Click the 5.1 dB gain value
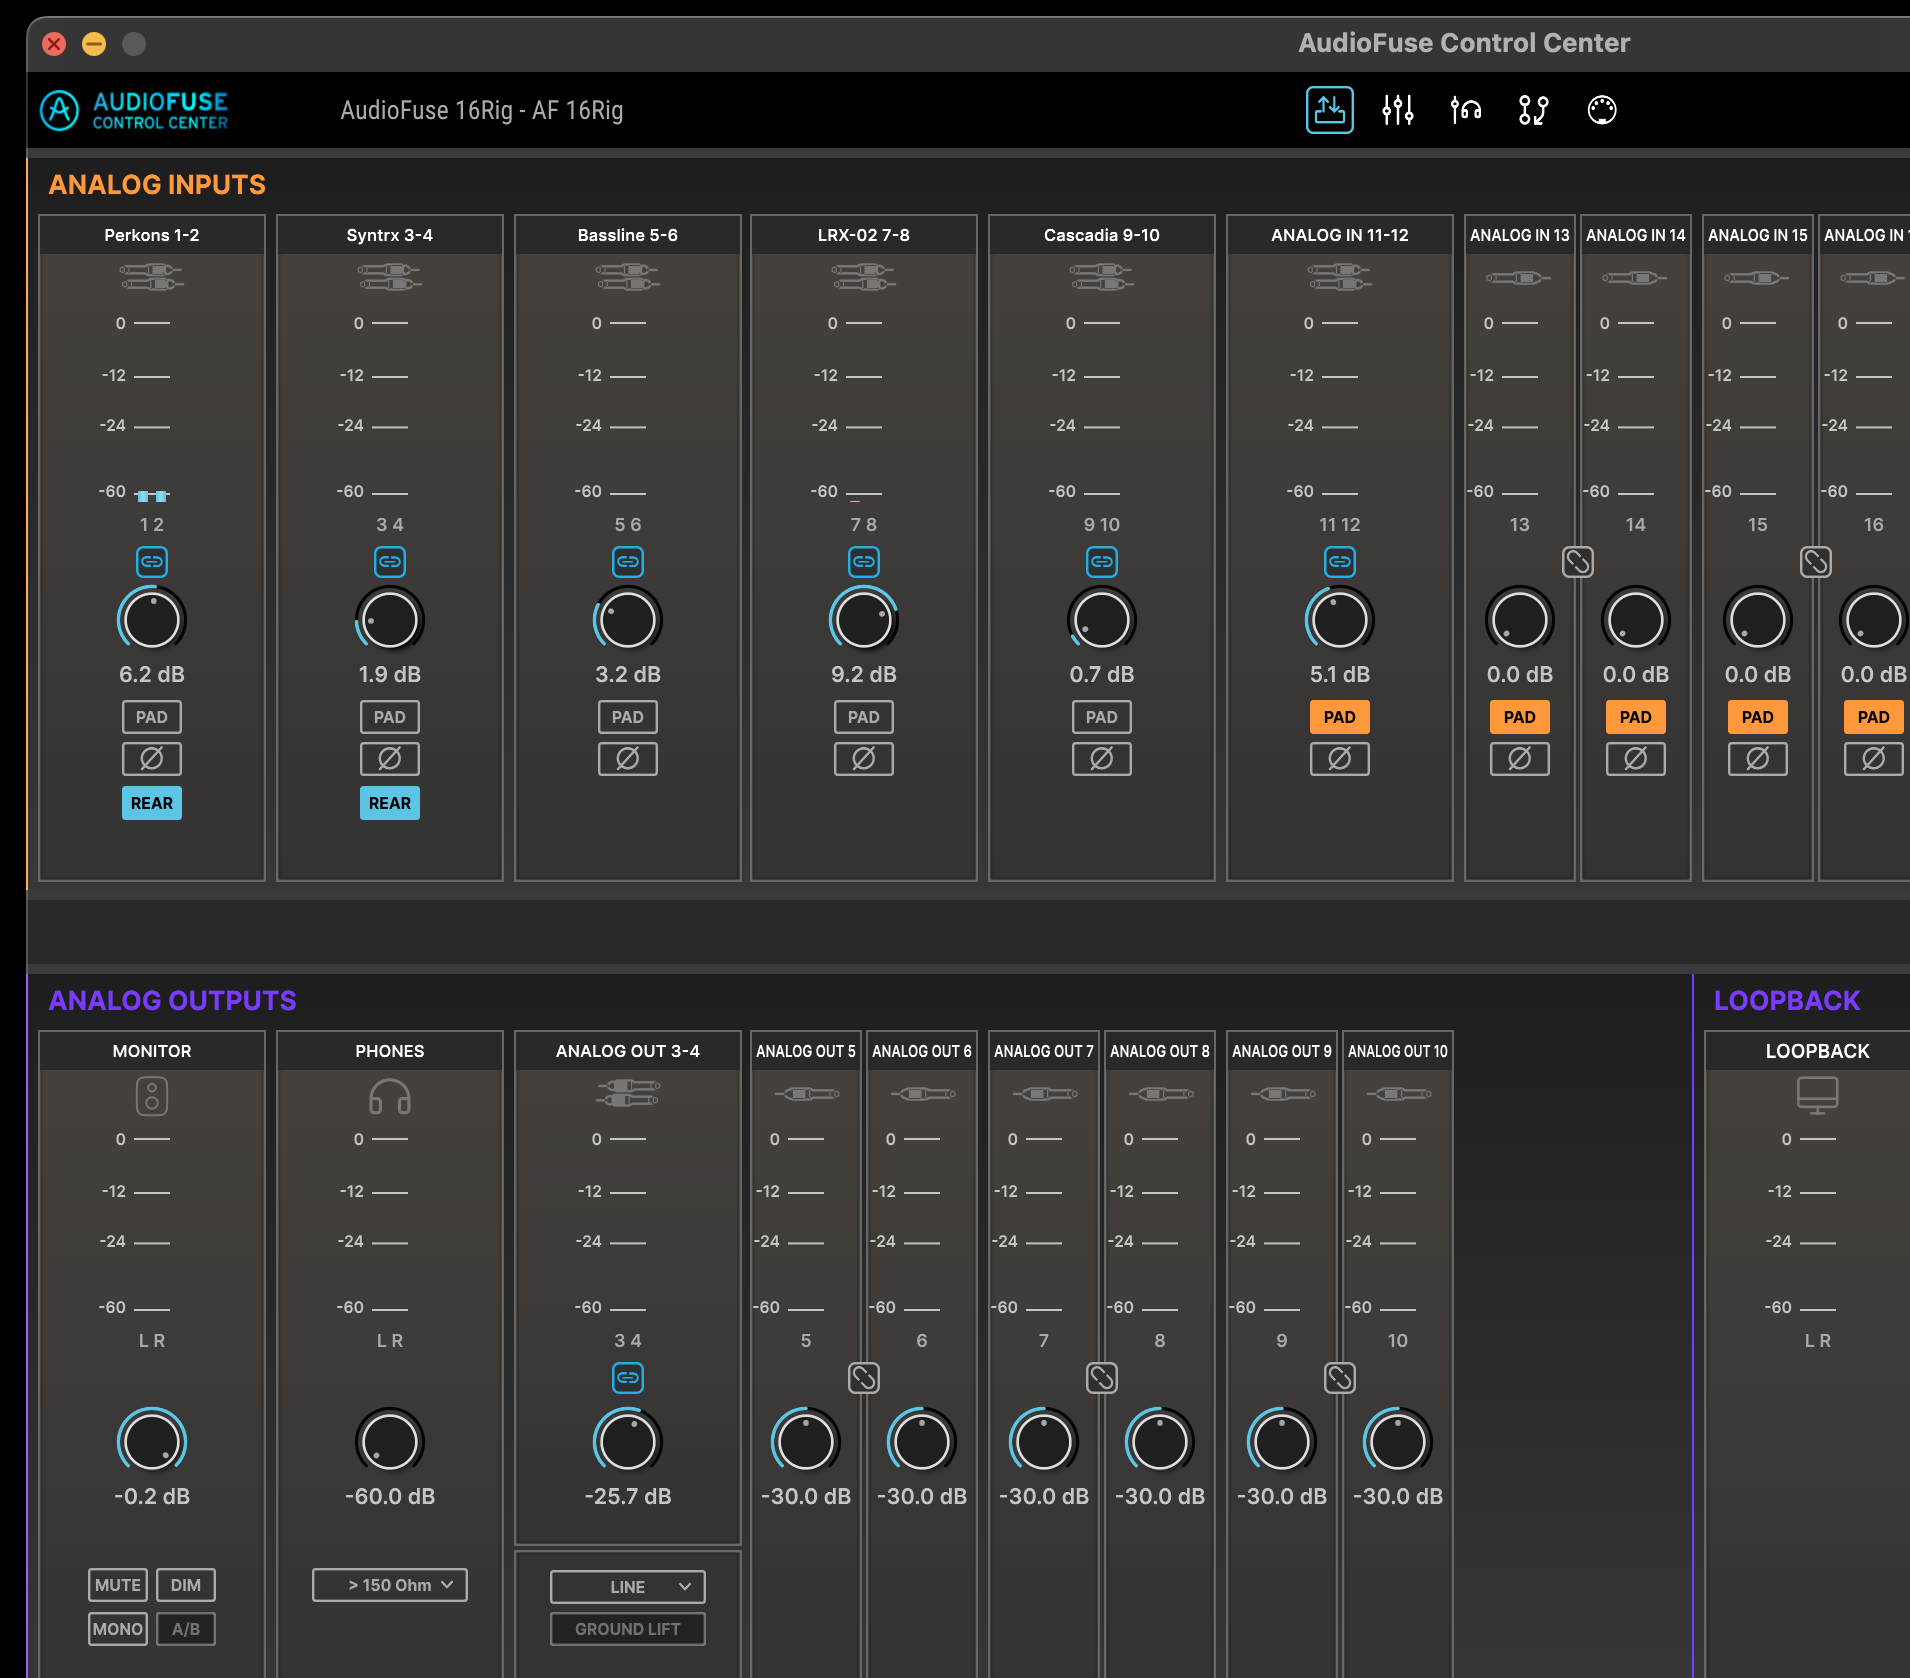1910x1678 pixels. [1340, 674]
